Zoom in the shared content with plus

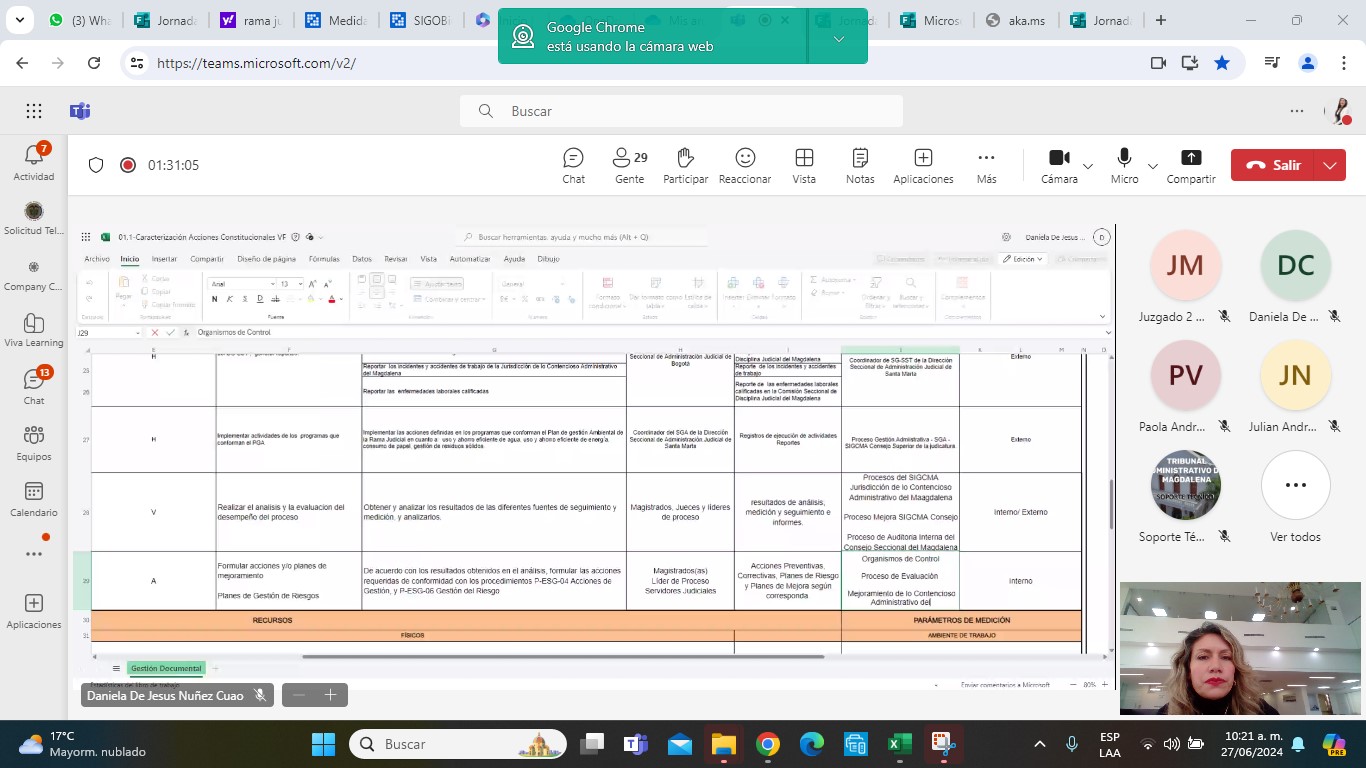(330, 695)
